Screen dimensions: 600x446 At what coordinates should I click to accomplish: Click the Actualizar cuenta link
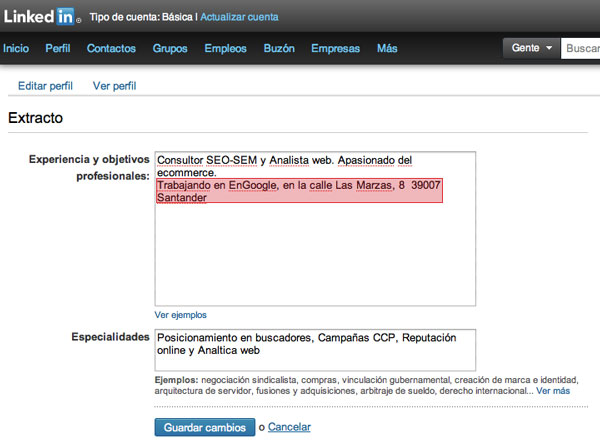click(x=239, y=17)
